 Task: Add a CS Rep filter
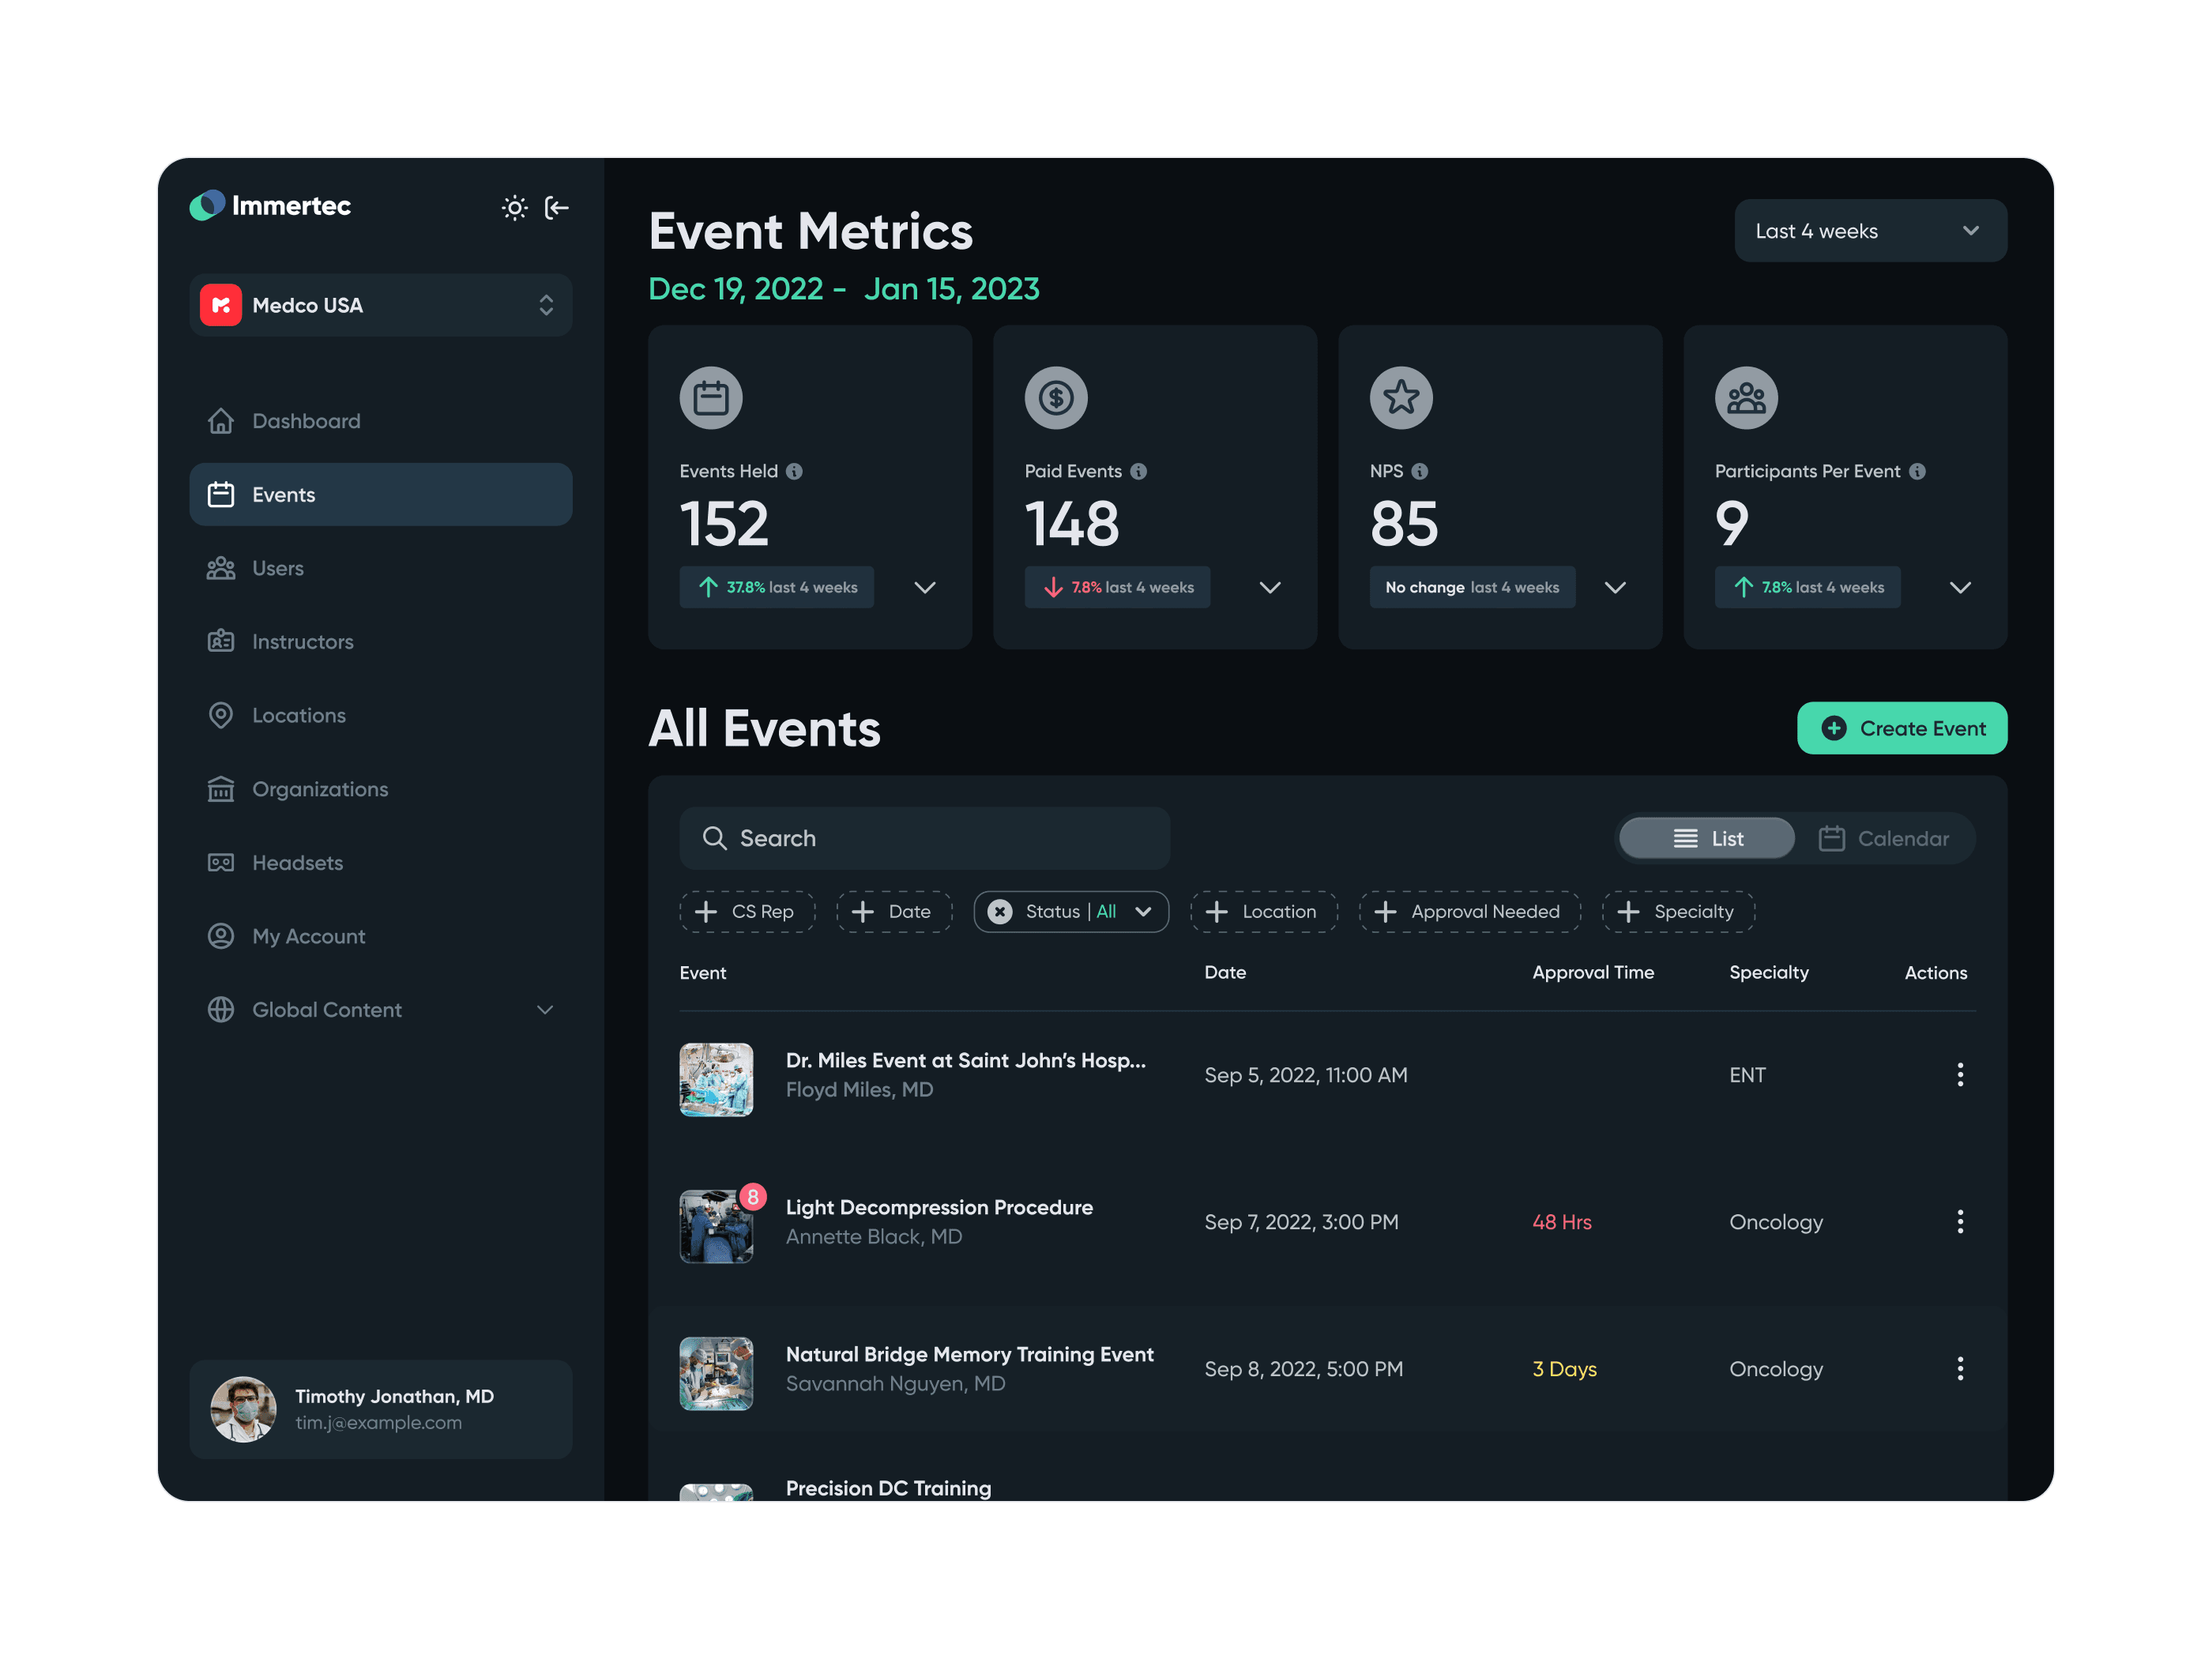coord(747,911)
